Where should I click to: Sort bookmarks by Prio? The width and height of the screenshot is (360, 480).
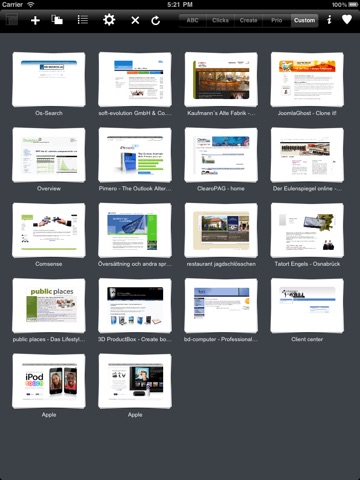pyautogui.click(x=277, y=20)
